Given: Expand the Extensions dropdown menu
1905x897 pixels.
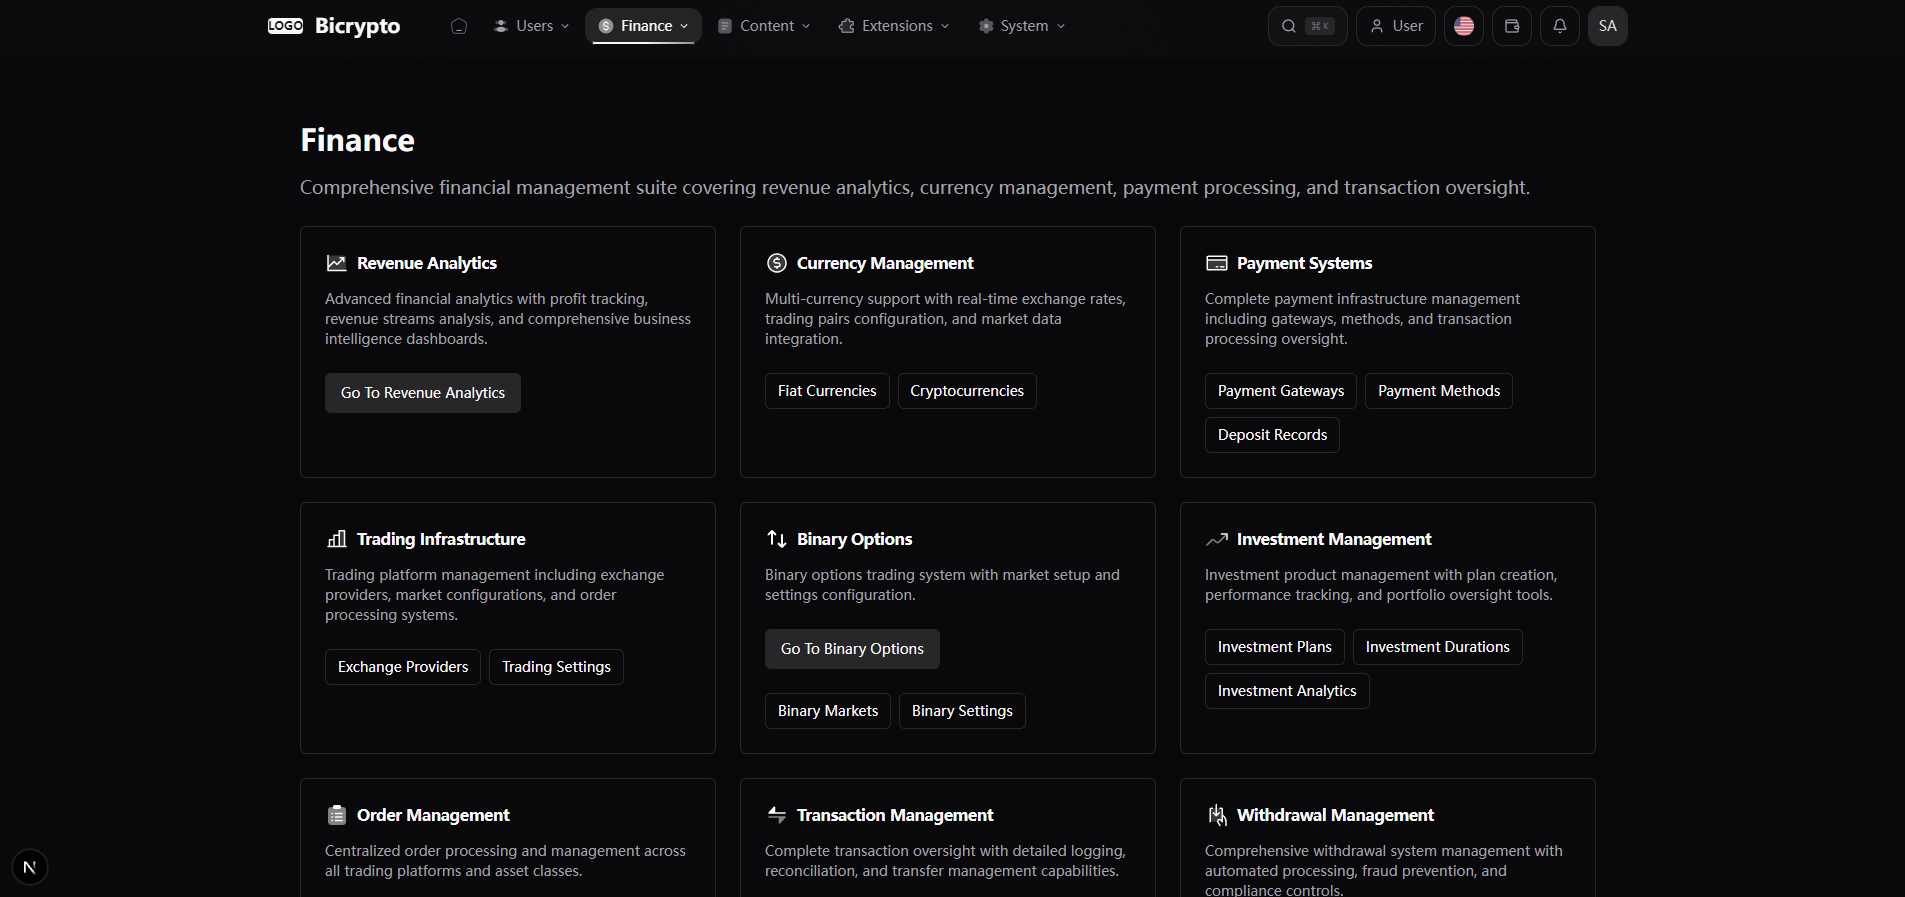Looking at the screenshot, I should [893, 26].
